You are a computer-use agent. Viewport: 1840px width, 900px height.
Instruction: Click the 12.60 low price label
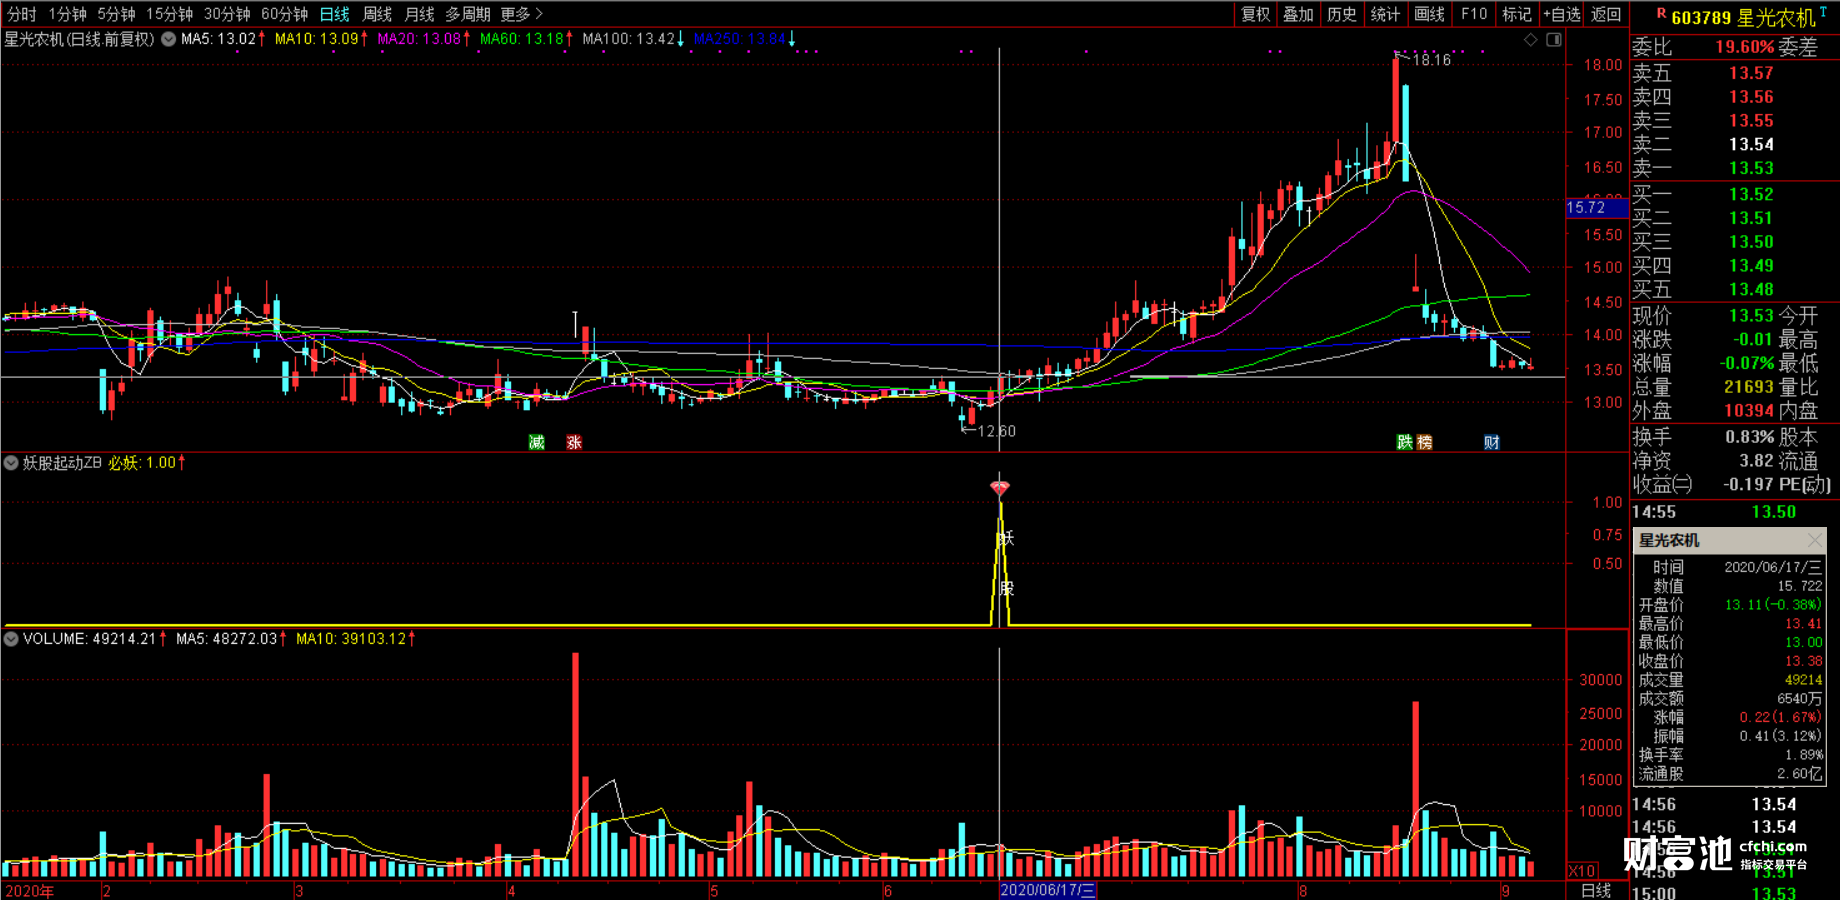tap(996, 431)
